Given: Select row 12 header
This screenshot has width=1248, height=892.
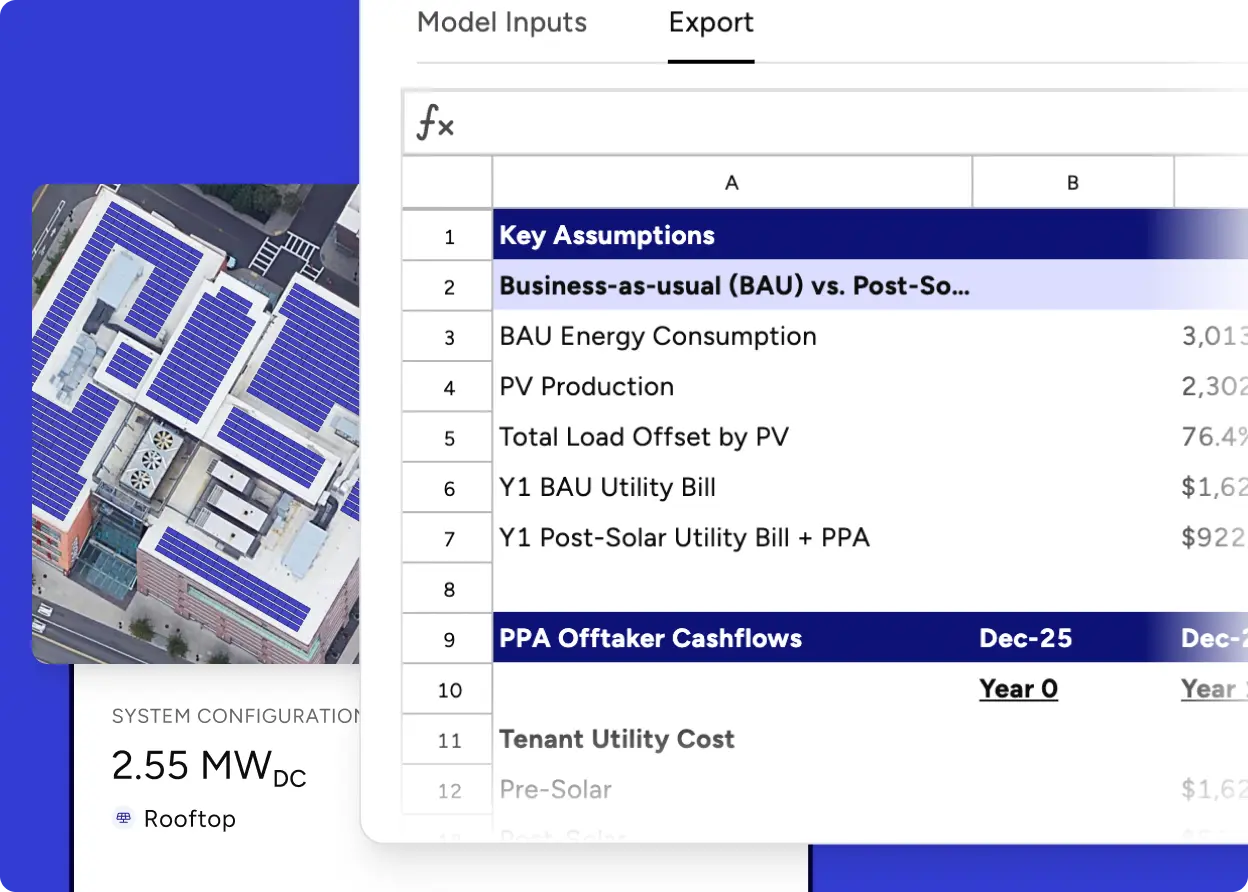Looking at the screenshot, I should tap(448, 790).
